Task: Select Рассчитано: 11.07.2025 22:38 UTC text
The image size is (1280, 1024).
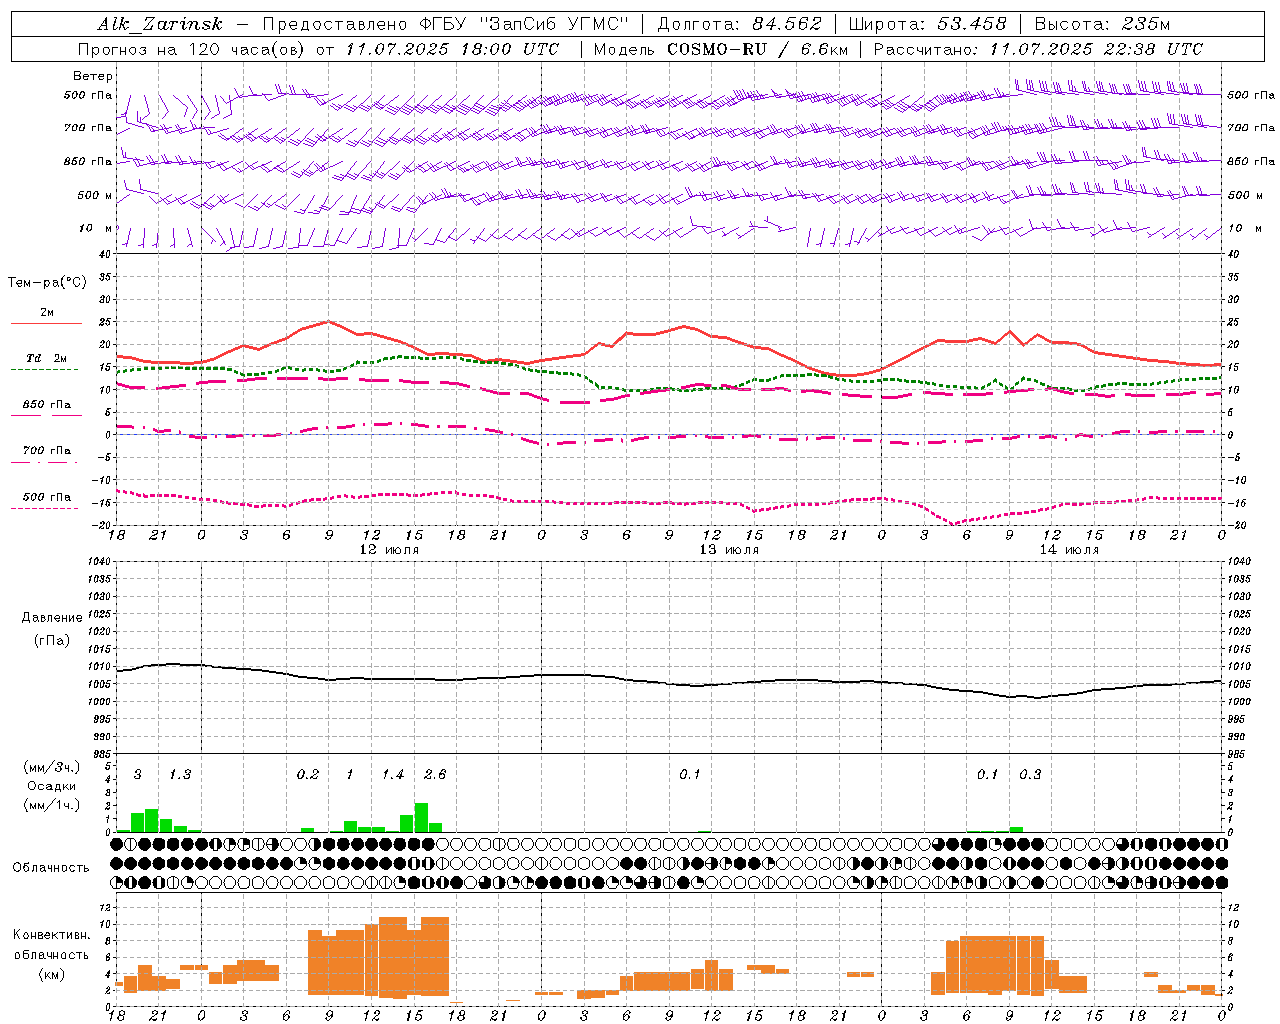Action: 1038,49
